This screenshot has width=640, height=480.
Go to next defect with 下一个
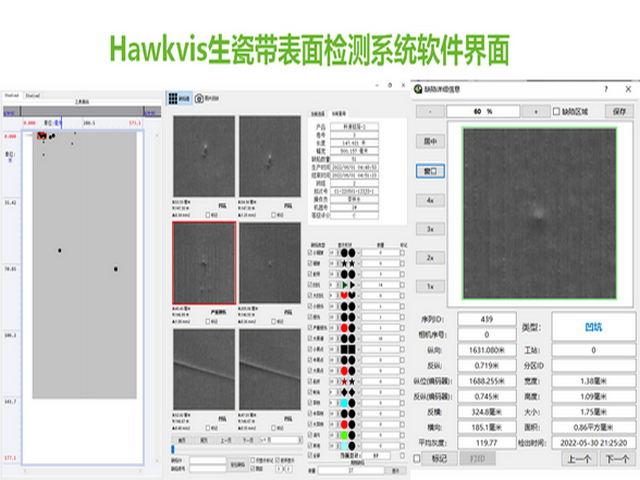click(x=616, y=459)
